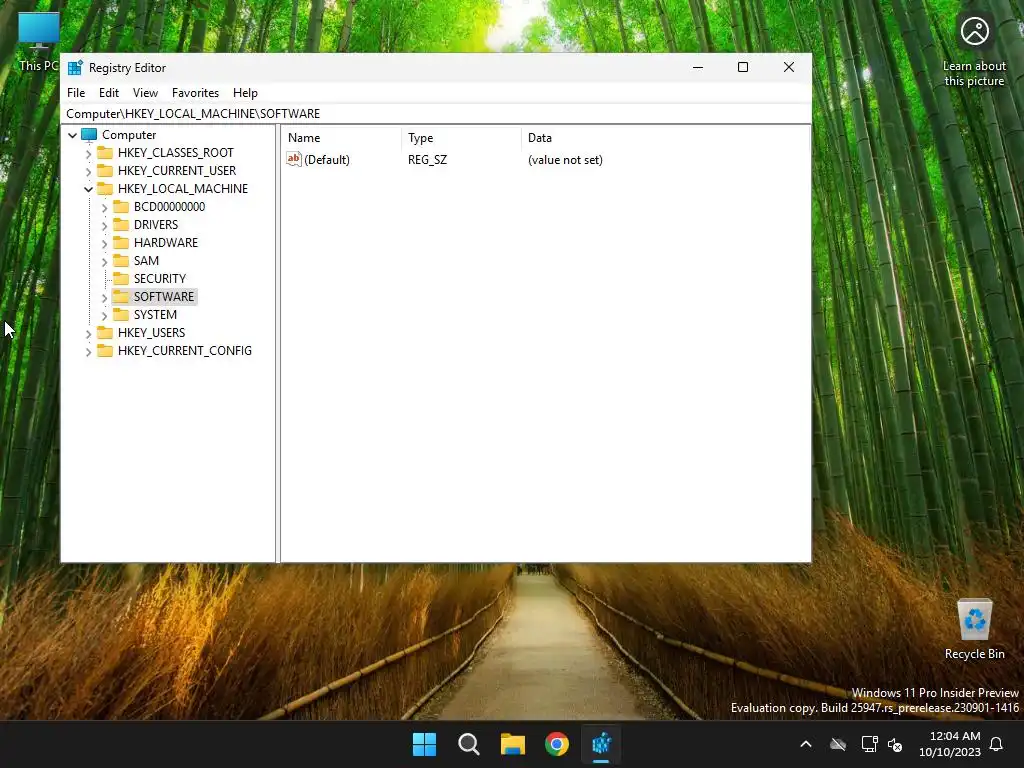Open the This PC desktop icon
Viewport: 1024px width, 768px height.
38,41
